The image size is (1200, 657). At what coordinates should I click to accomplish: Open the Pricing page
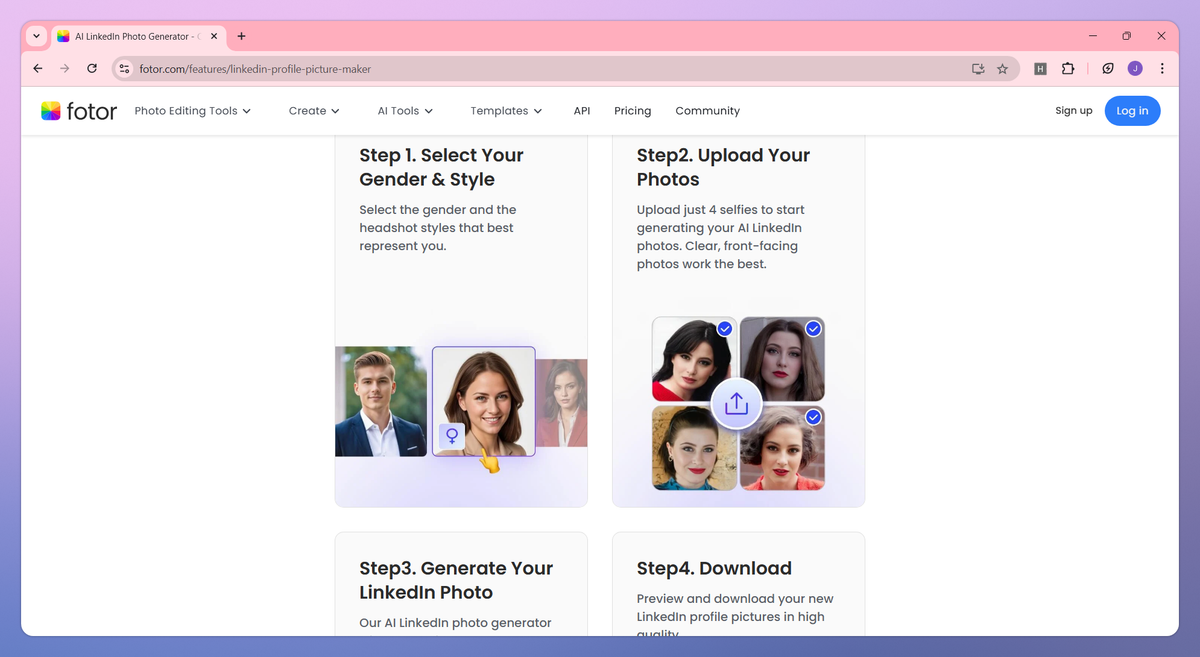[633, 111]
